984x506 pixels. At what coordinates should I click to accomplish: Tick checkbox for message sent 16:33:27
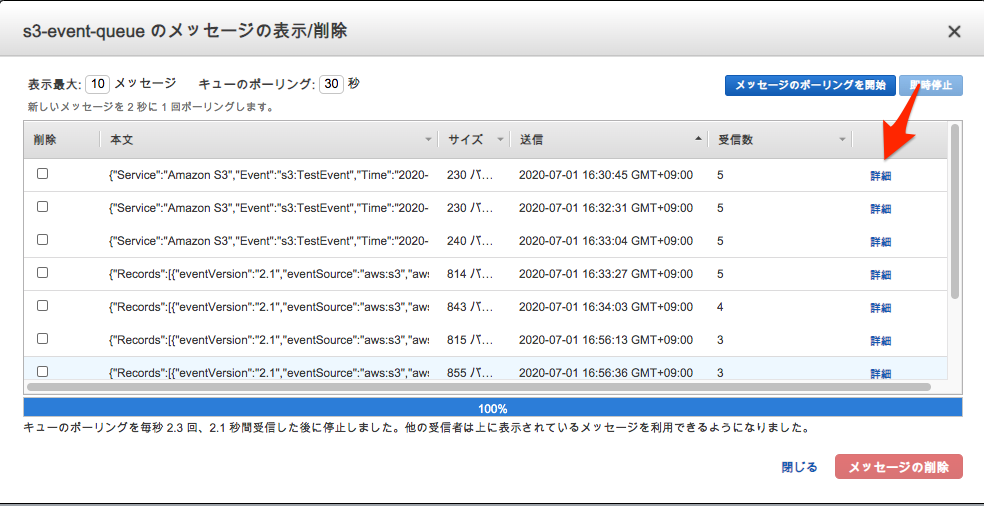pos(42,272)
